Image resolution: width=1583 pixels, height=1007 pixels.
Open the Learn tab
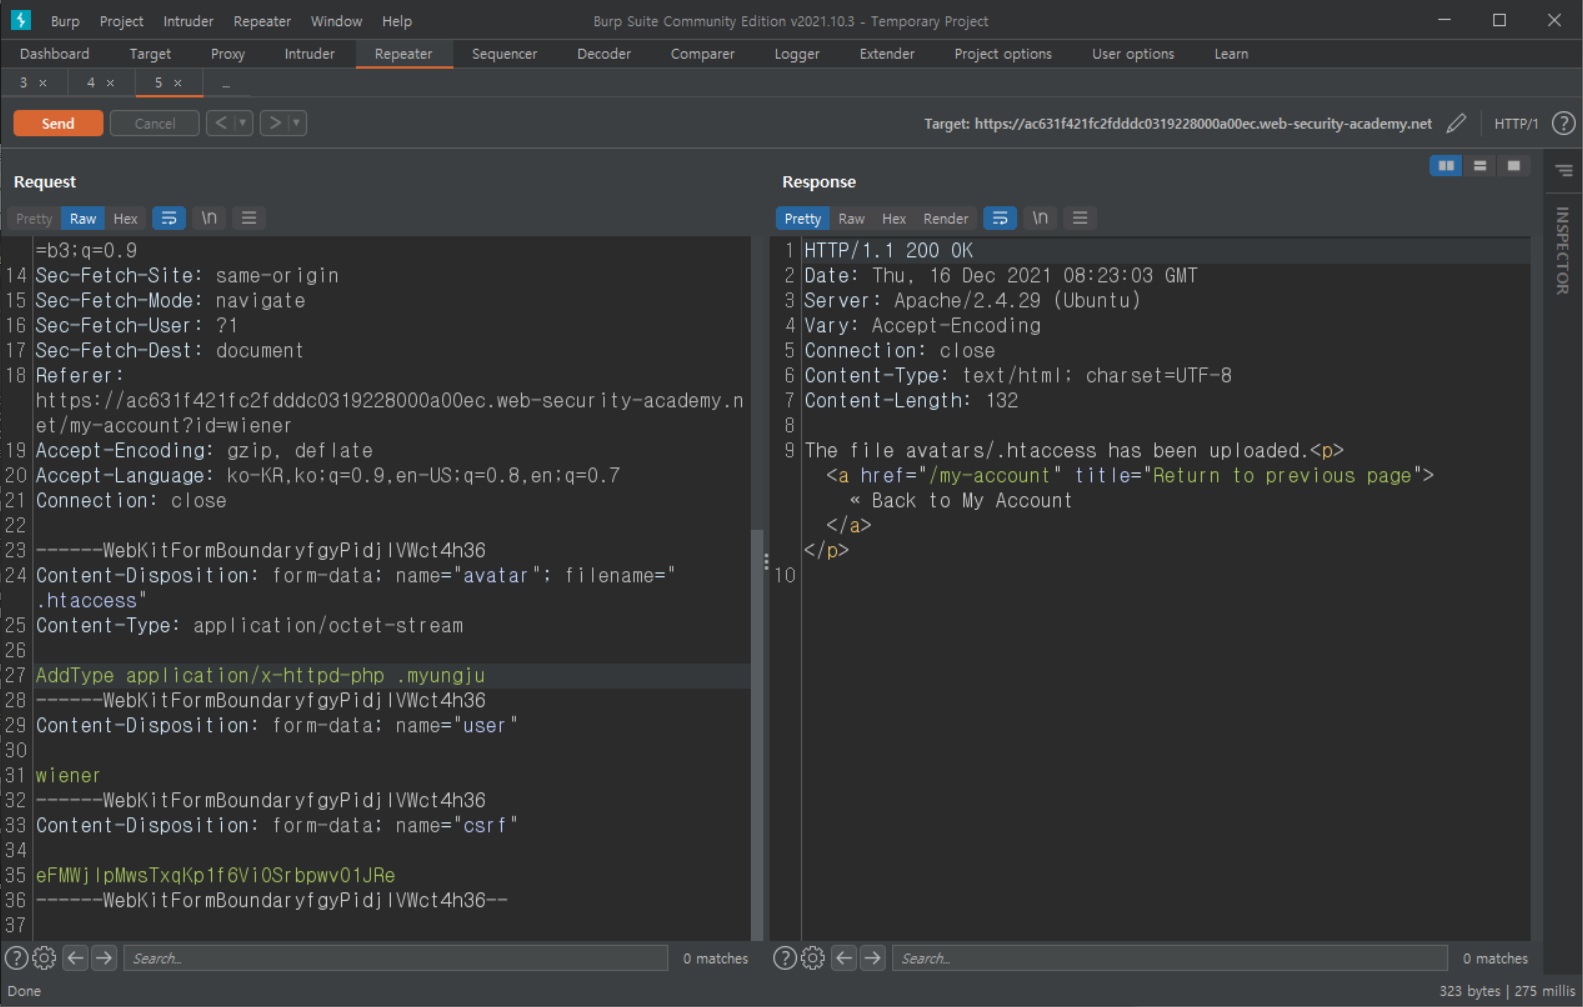point(1231,54)
